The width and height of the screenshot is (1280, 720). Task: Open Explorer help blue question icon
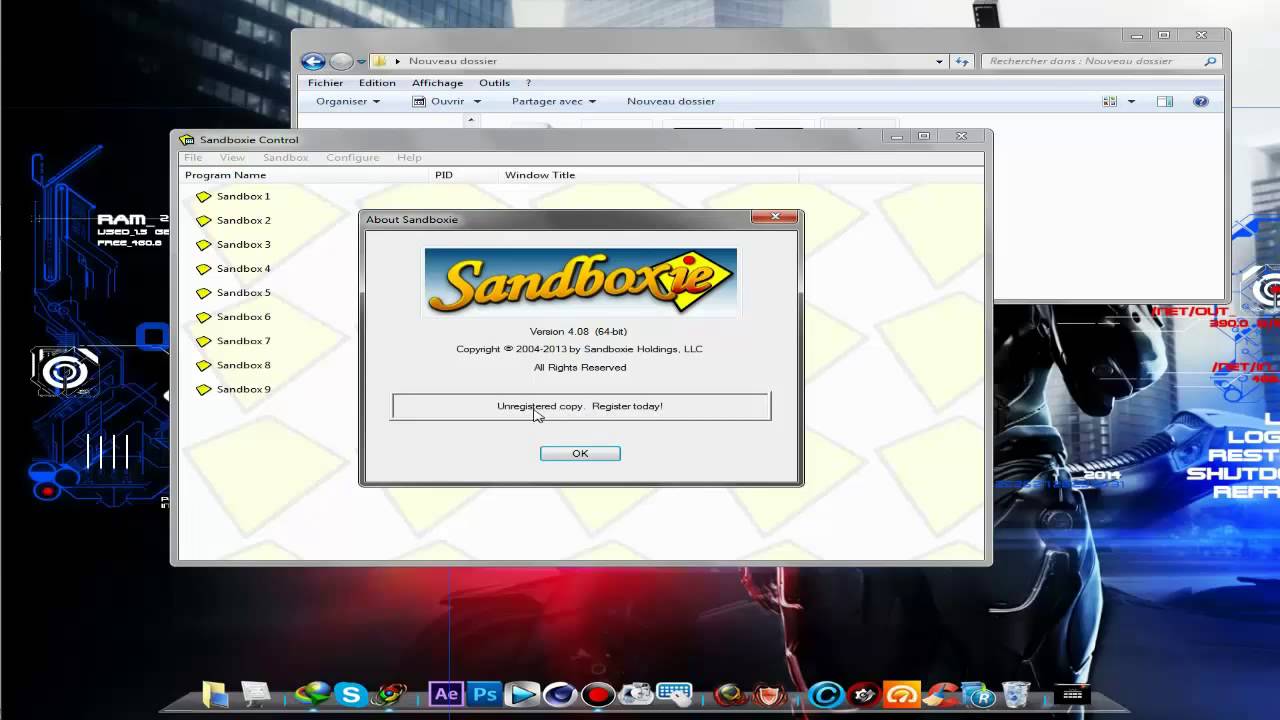[x=1201, y=101]
